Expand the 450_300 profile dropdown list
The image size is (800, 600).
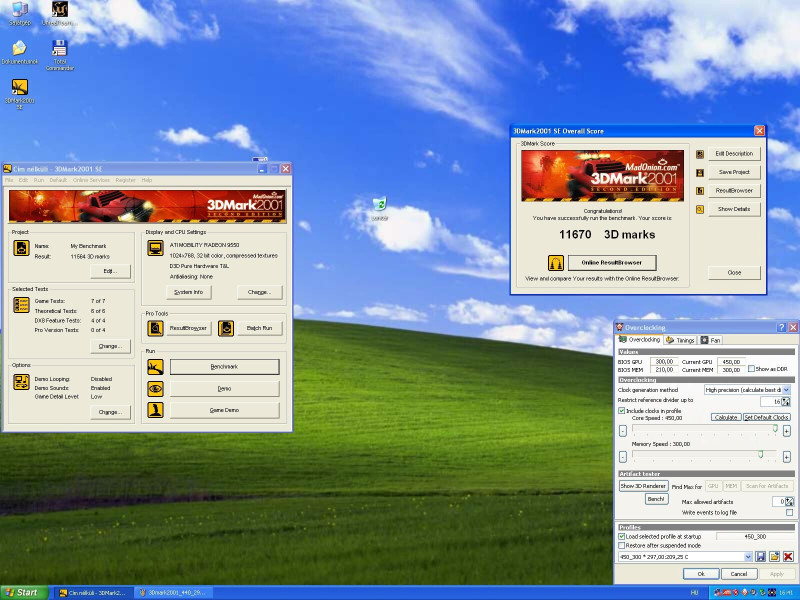click(748, 557)
